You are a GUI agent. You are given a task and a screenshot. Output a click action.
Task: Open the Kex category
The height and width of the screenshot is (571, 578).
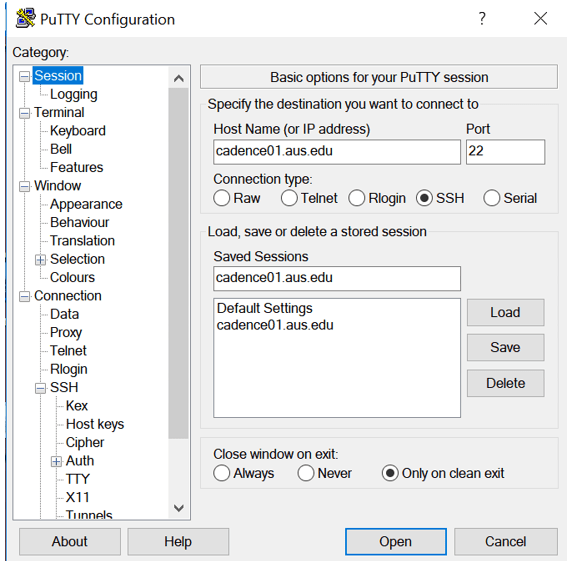pos(77,406)
